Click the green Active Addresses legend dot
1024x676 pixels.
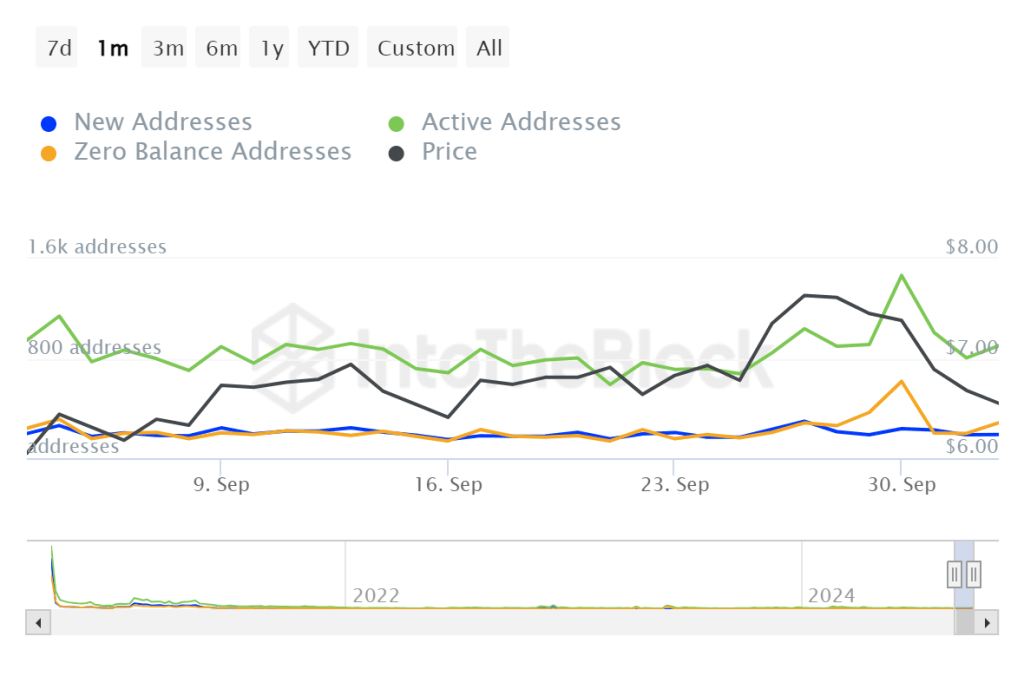pos(396,123)
